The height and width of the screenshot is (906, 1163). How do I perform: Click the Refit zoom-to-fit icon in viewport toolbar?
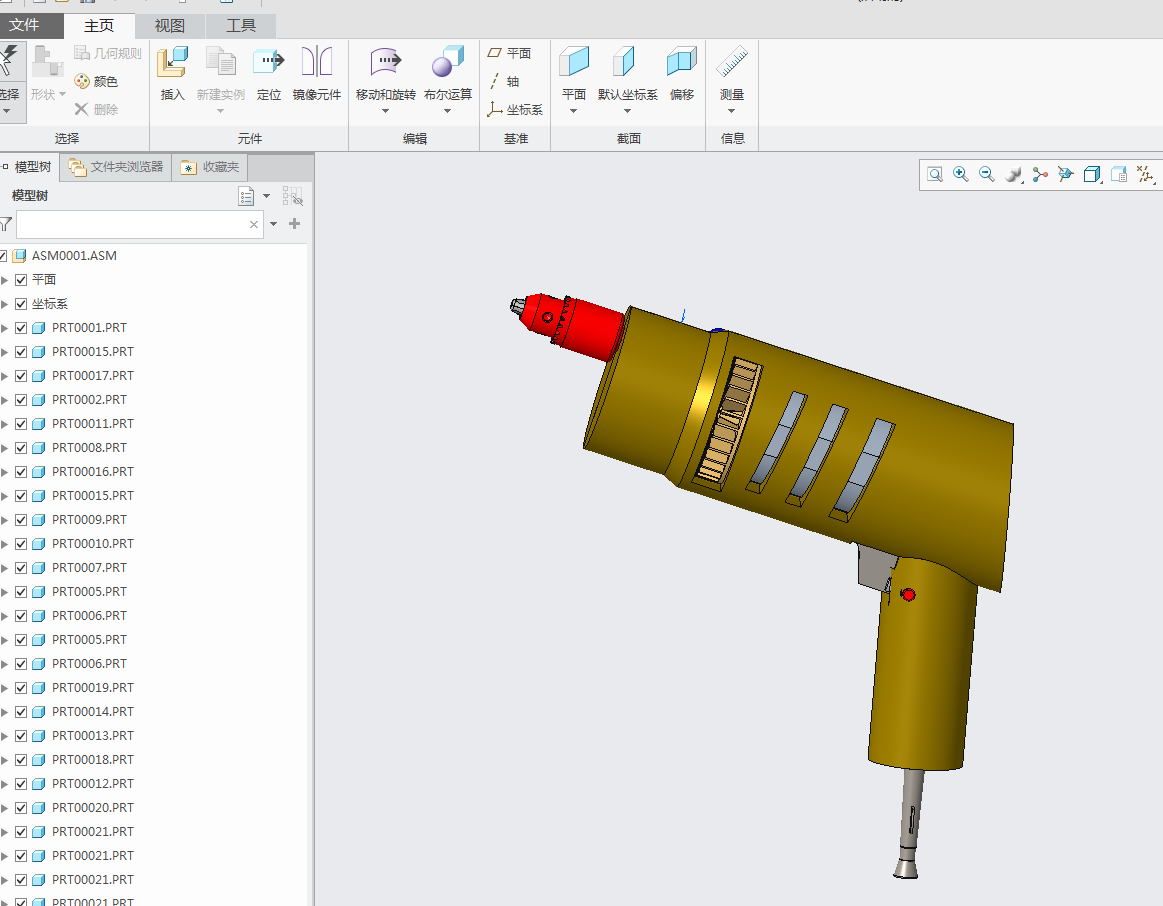(935, 175)
